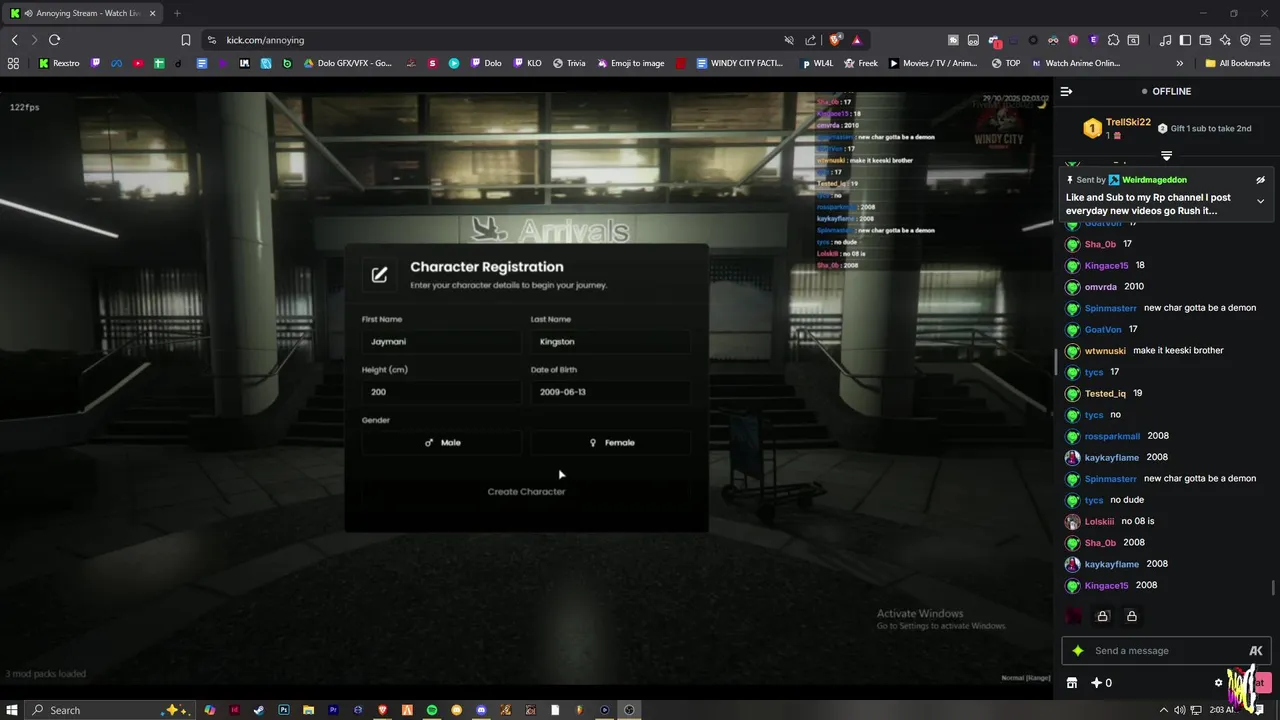Screen dimensions: 1280x720
Task: Click the Height field showing 200
Action: (x=441, y=391)
